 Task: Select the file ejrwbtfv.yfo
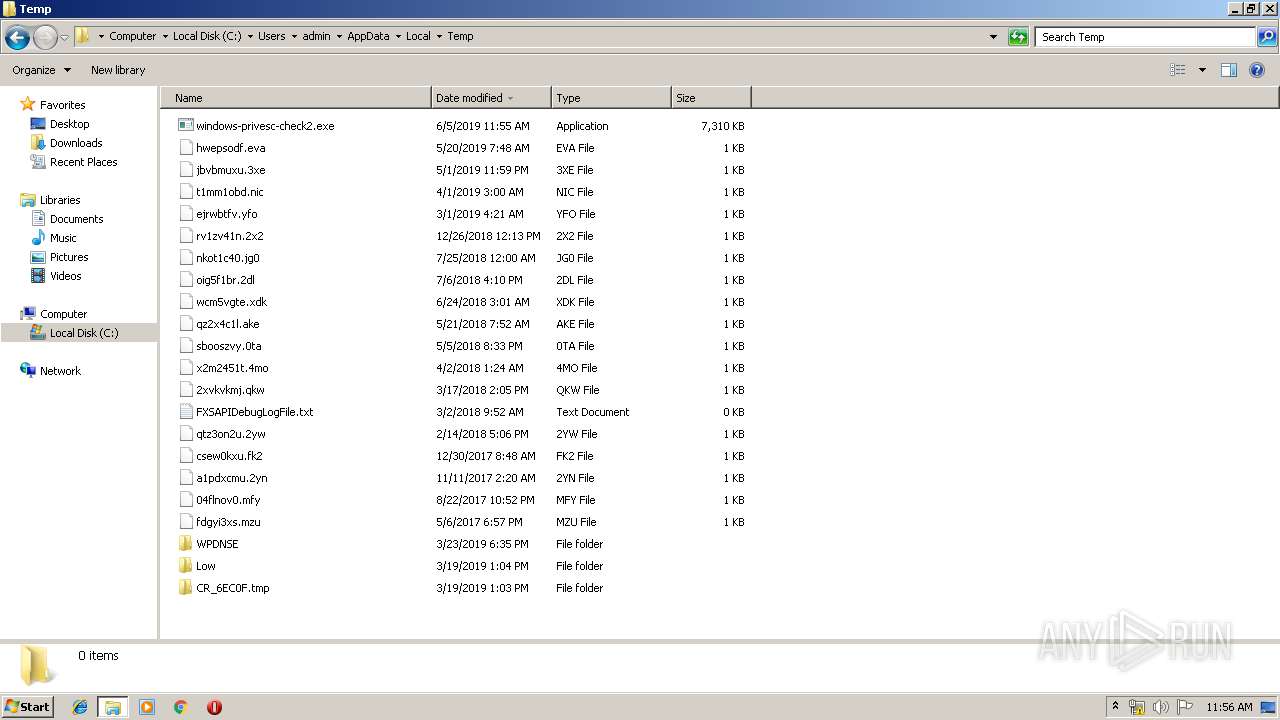click(x=226, y=214)
